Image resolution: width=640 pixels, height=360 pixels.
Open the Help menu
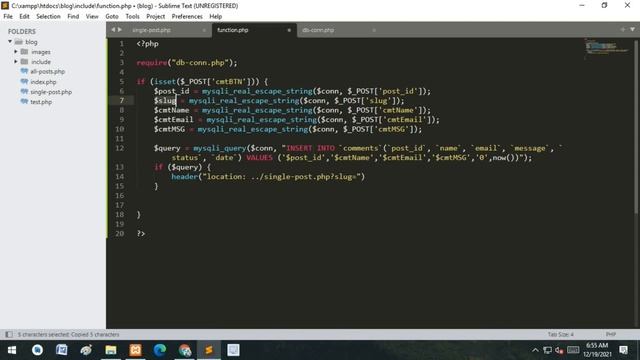[x=216, y=16]
